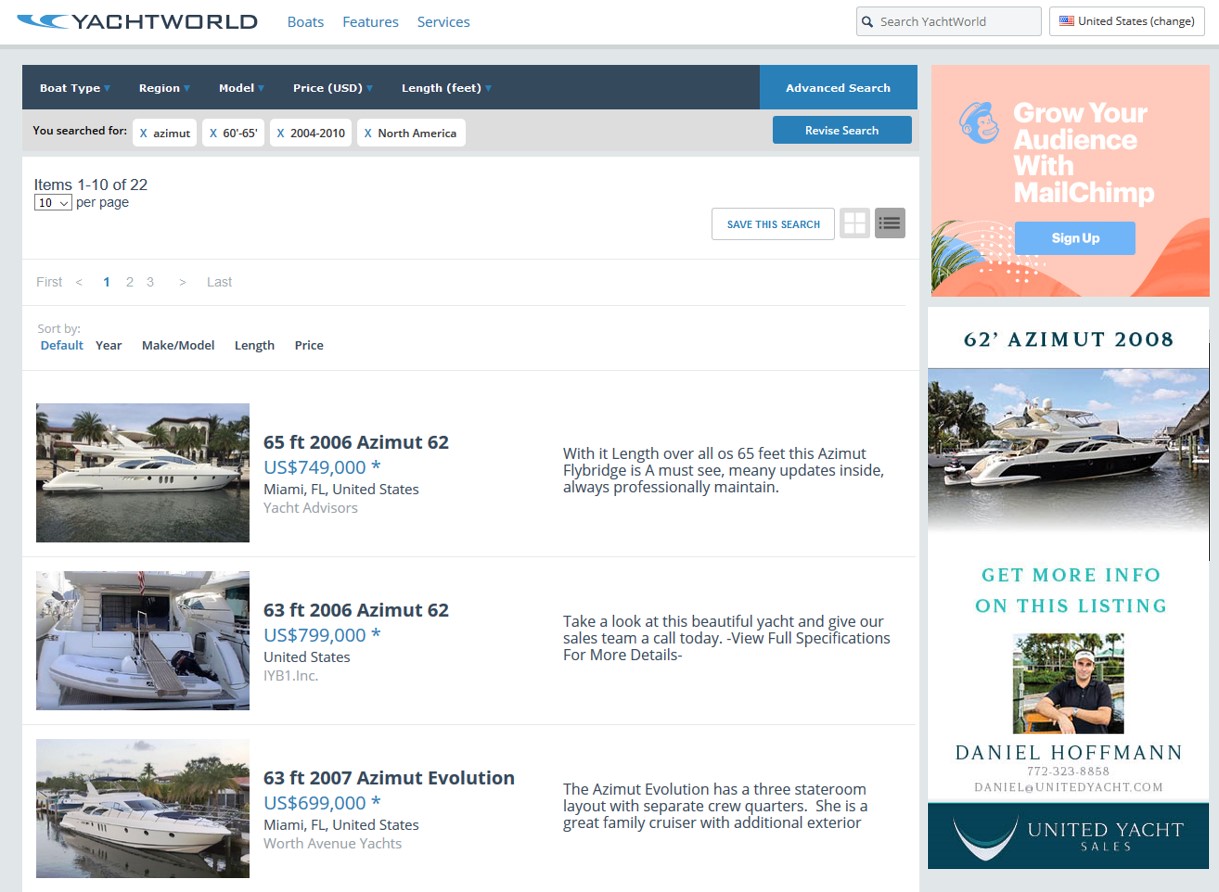Change items per page dropdown

53,203
